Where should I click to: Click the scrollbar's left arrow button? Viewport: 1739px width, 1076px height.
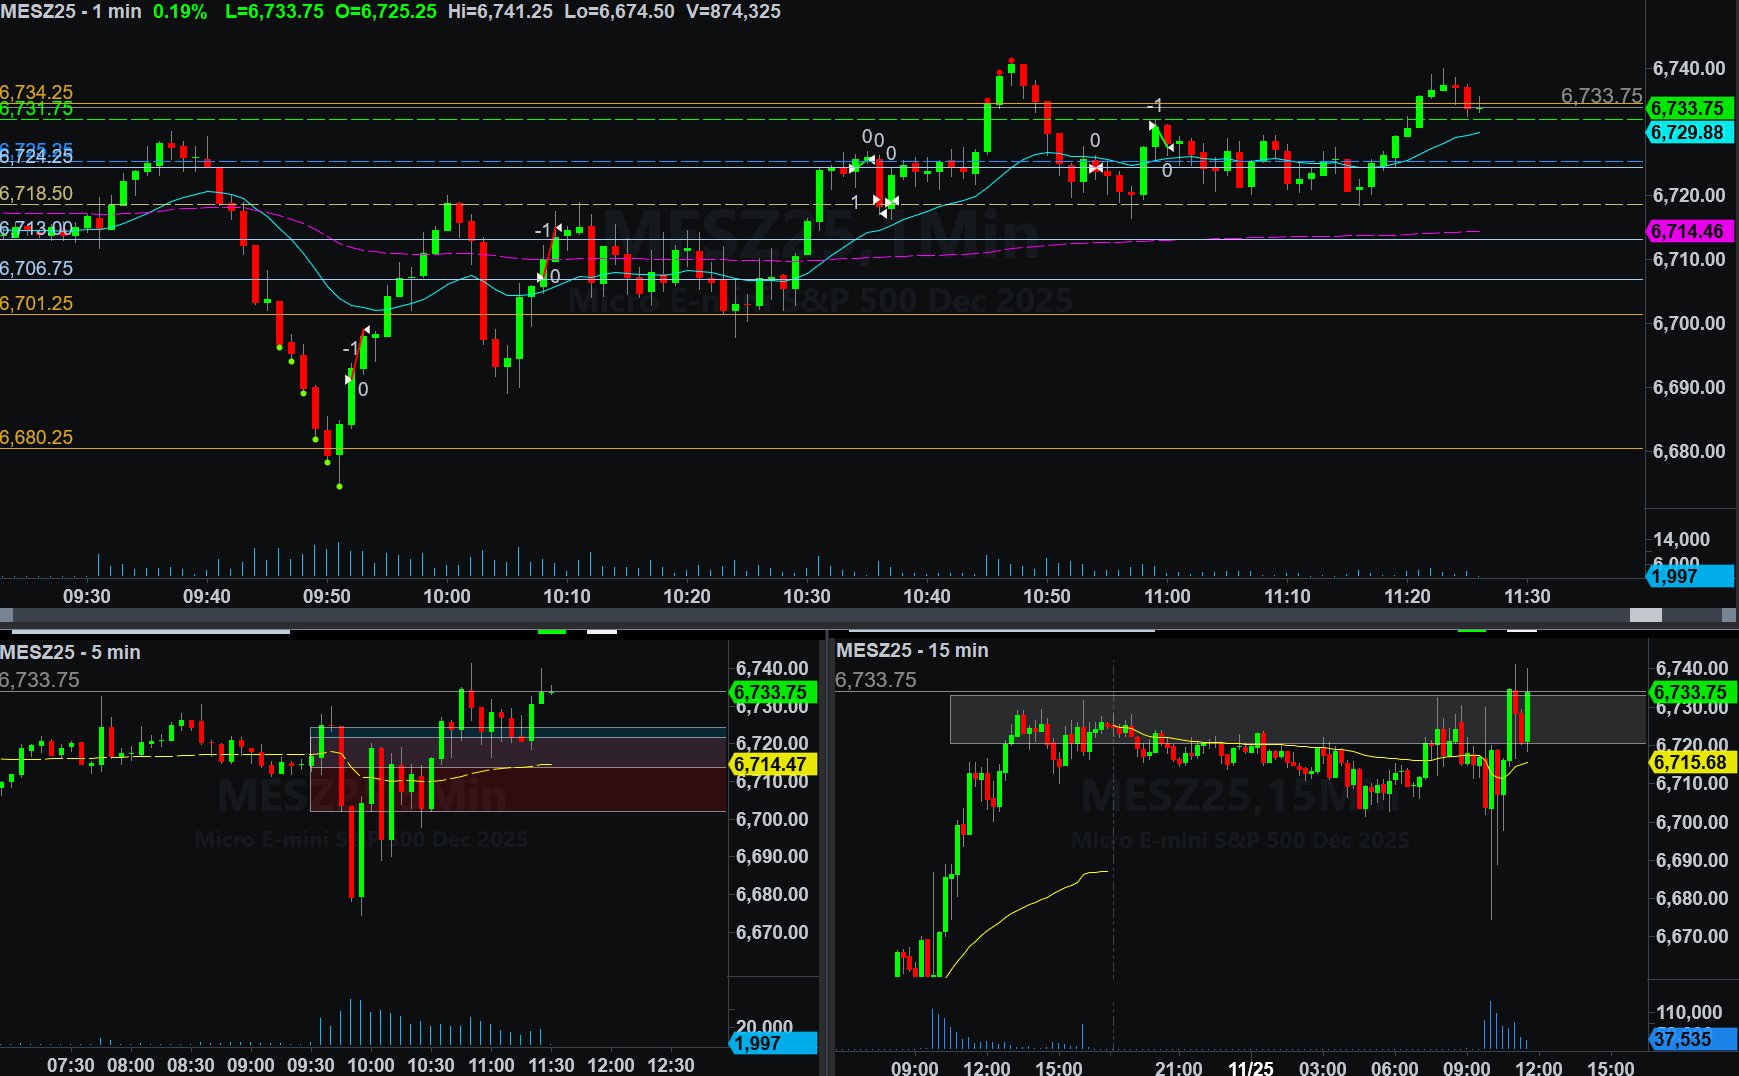(7, 615)
